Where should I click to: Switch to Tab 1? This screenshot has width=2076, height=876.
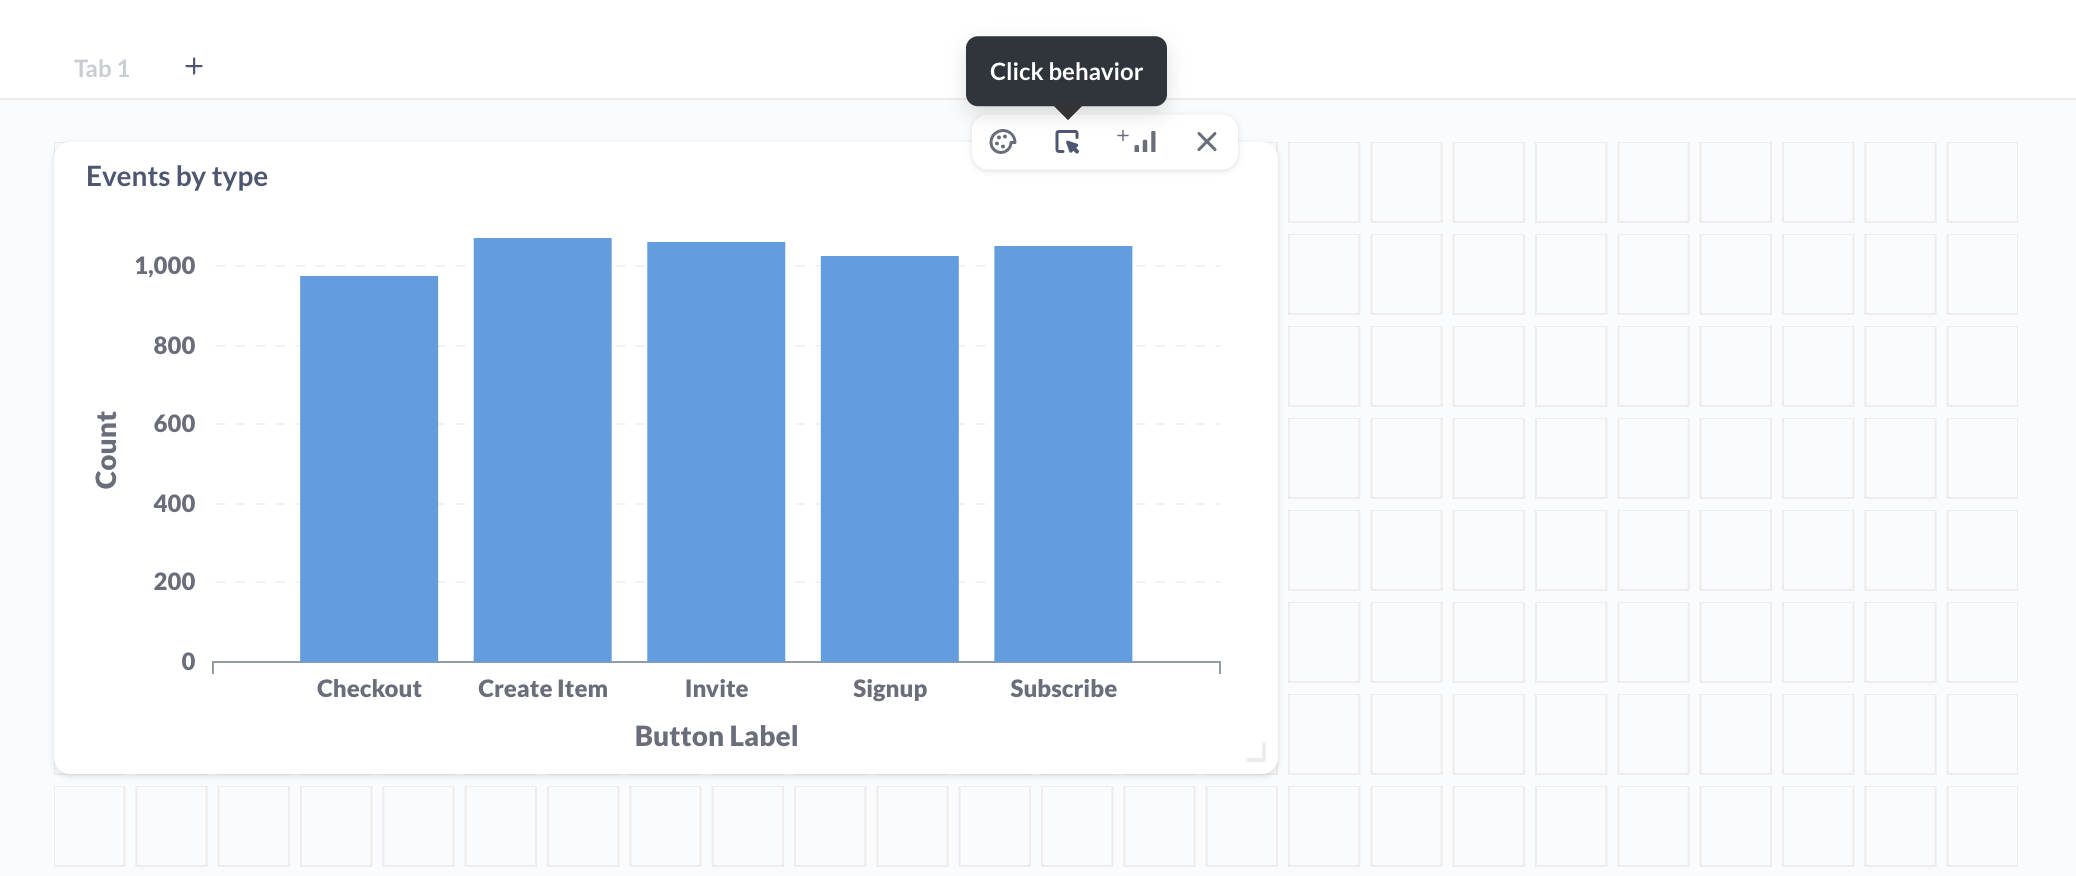click(x=101, y=67)
